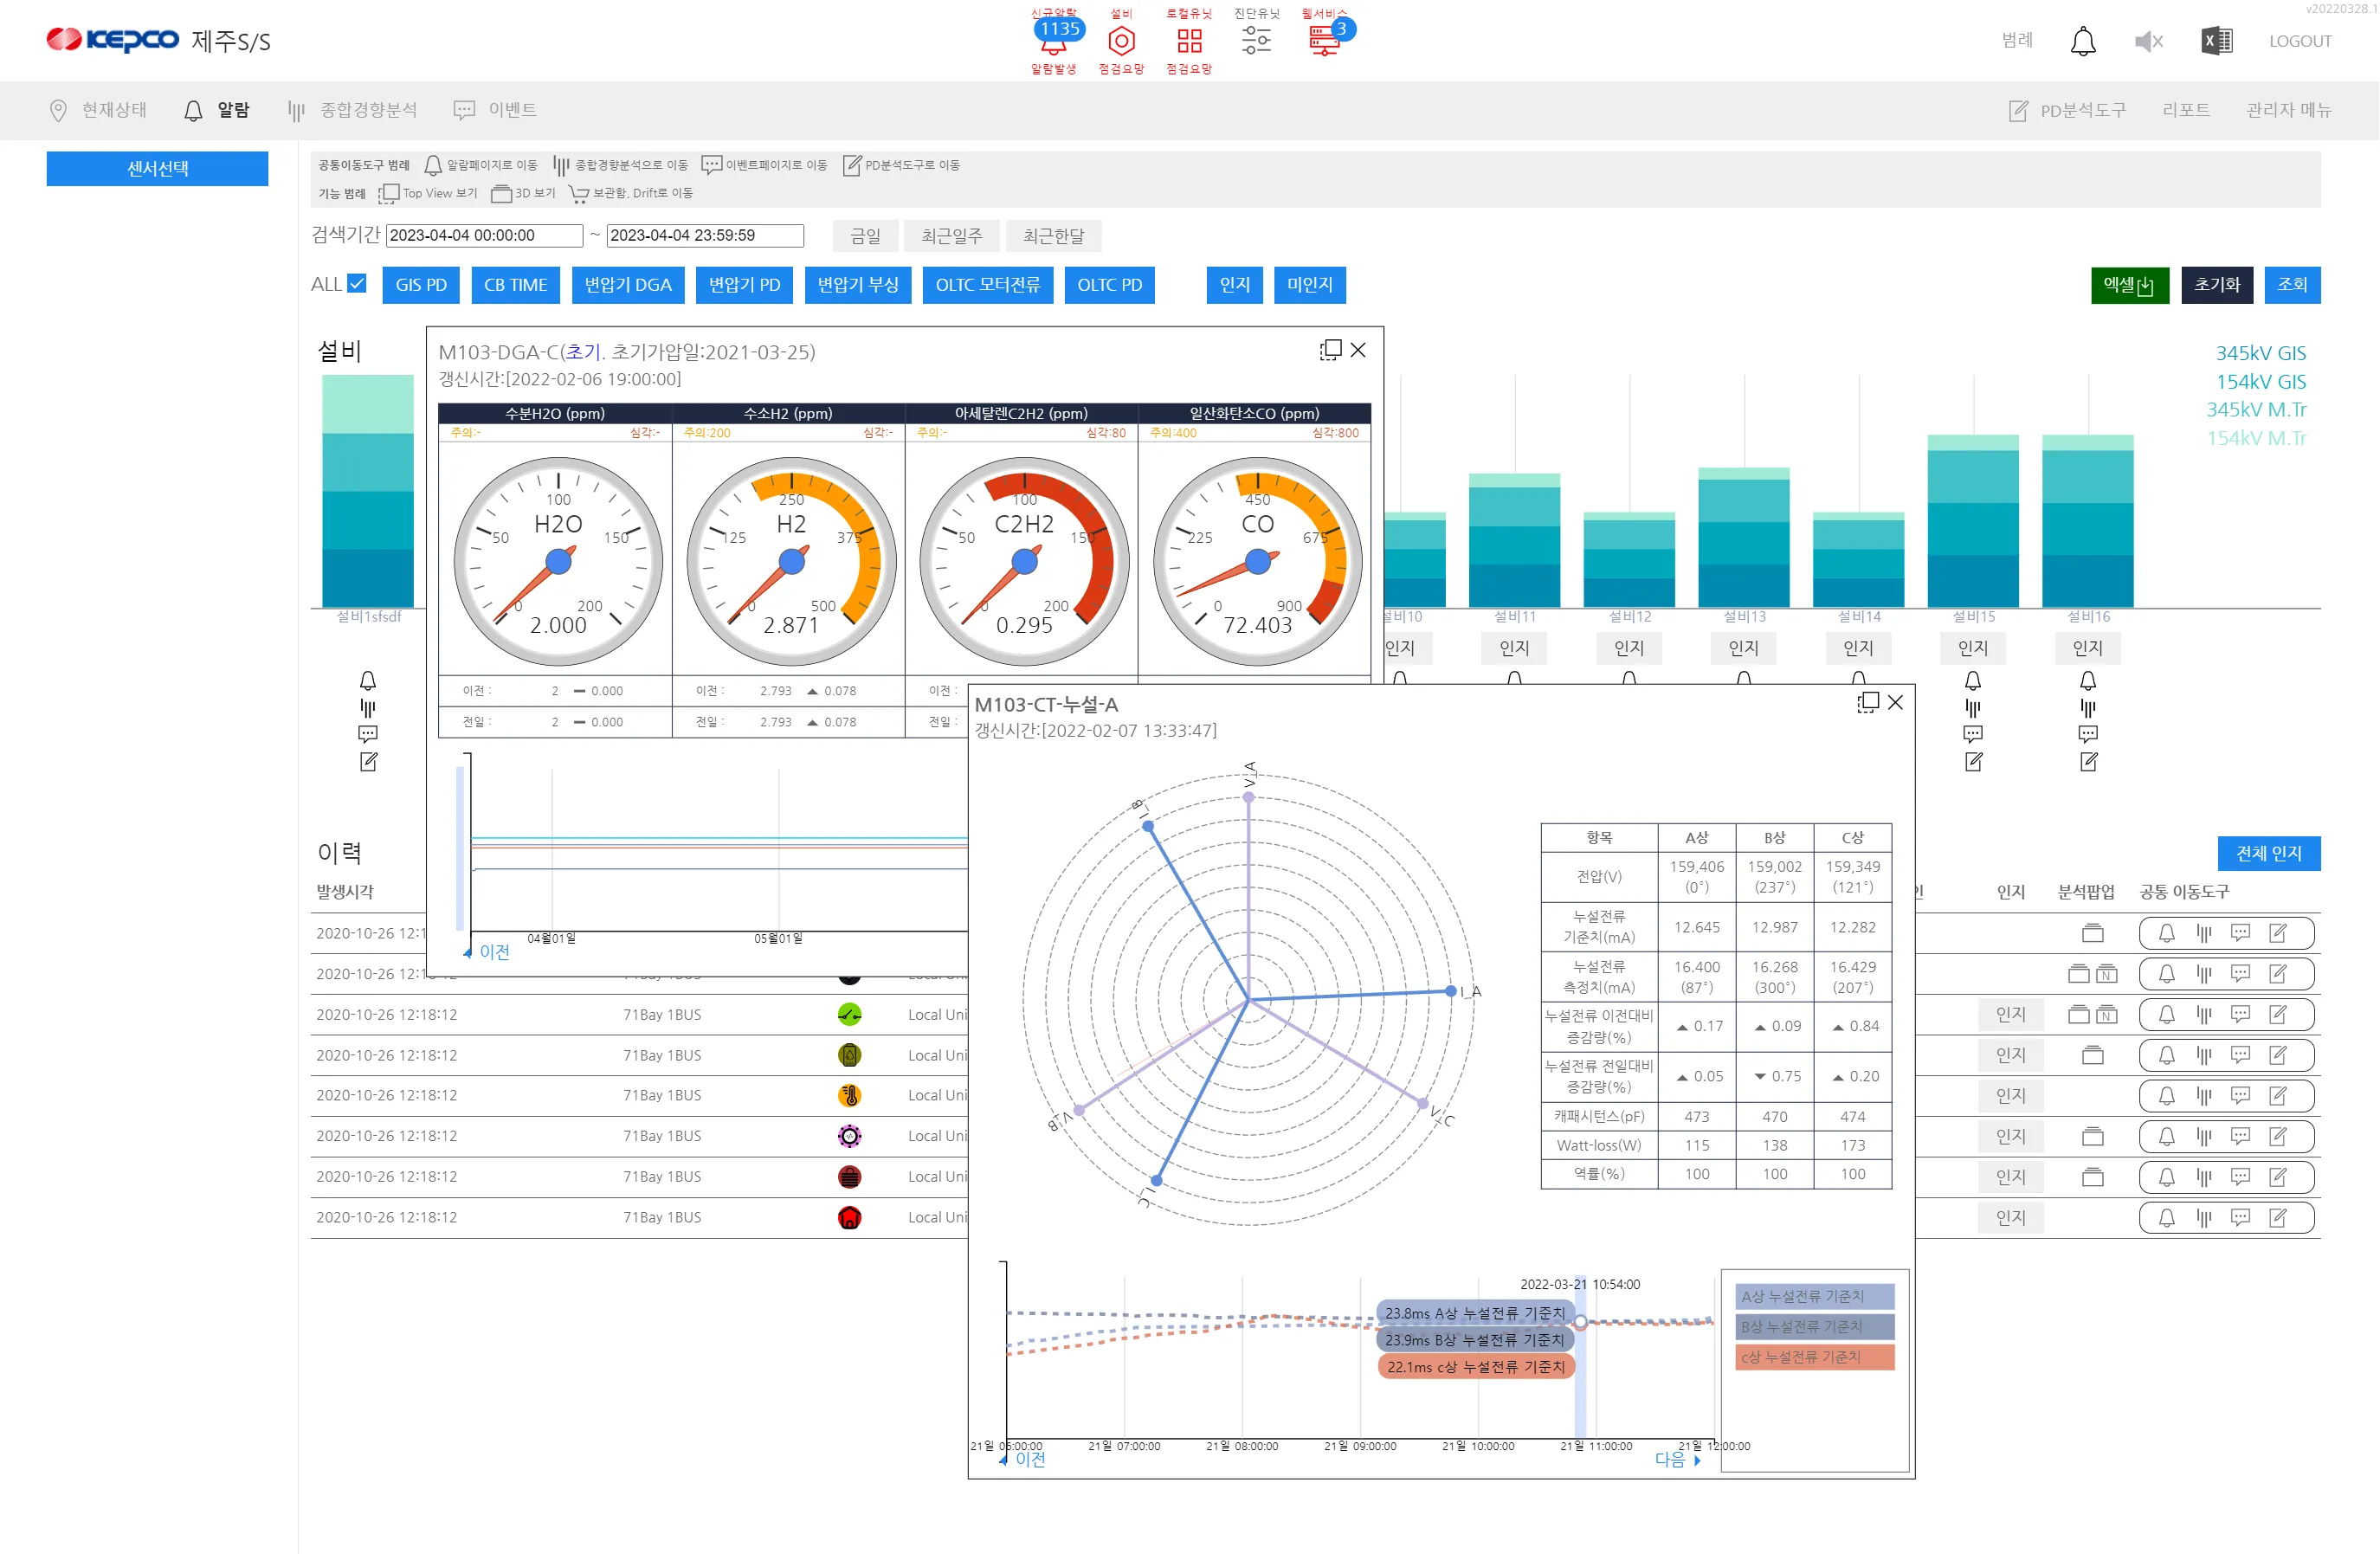Click the 조회 search button

2292,285
